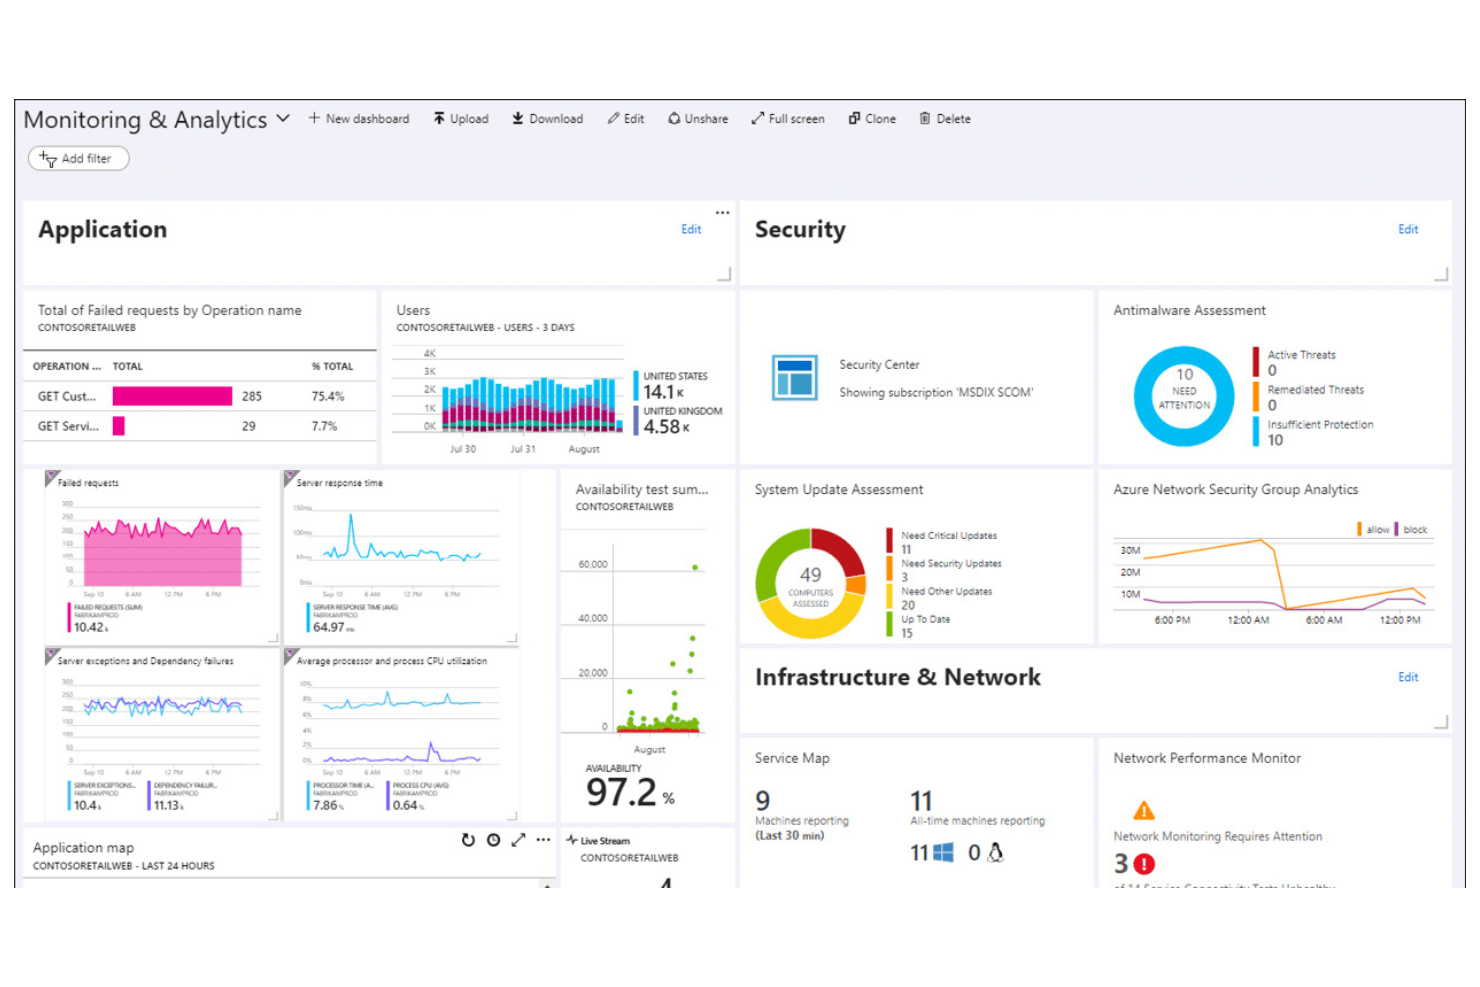Switch the dashboard to Full screen mode
This screenshot has height=987, width=1480.
(x=758, y=118)
